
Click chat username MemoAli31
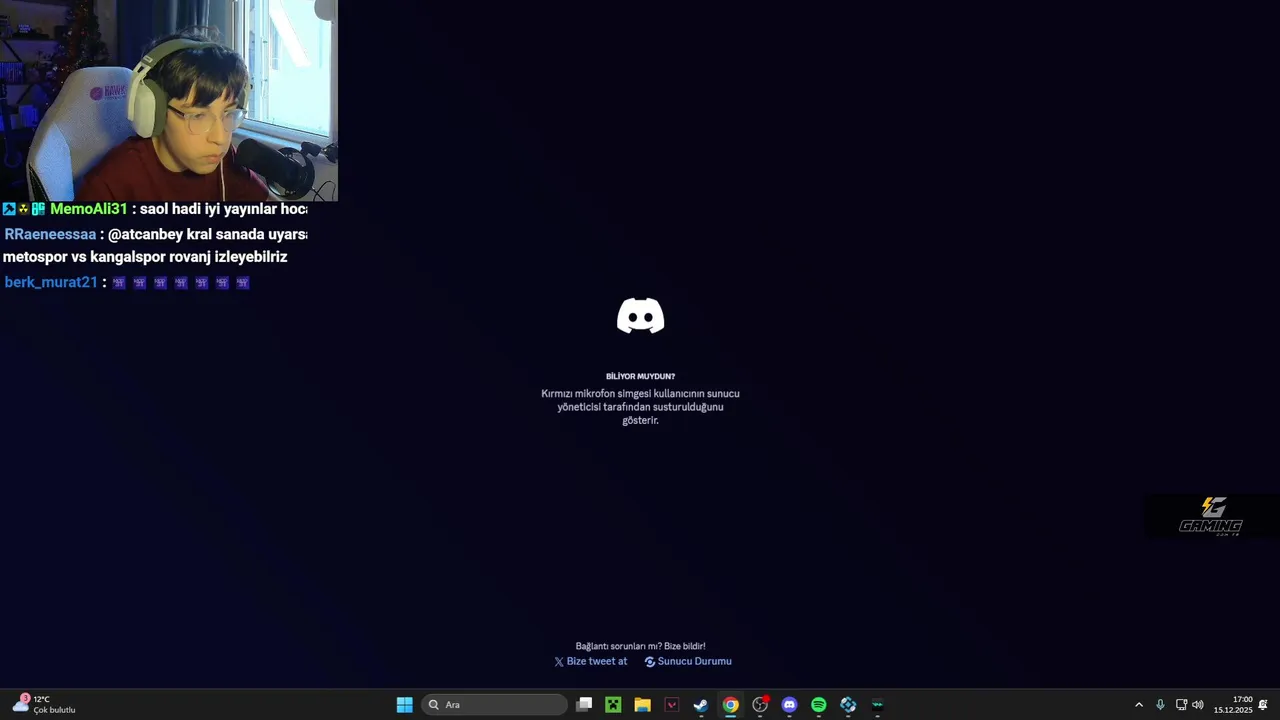click(89, 209)
